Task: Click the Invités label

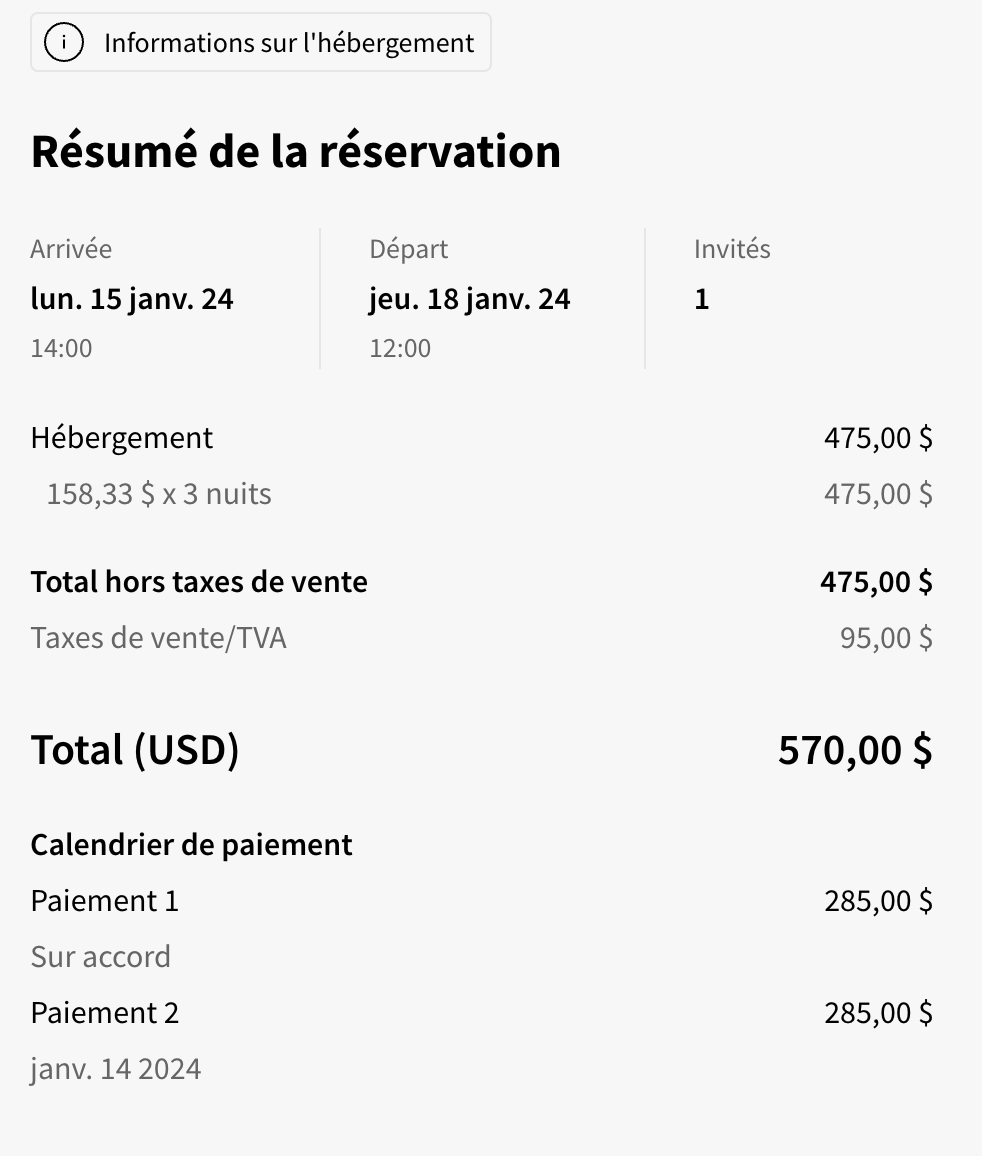Action: pyautogui.click(x=732, y=249)
